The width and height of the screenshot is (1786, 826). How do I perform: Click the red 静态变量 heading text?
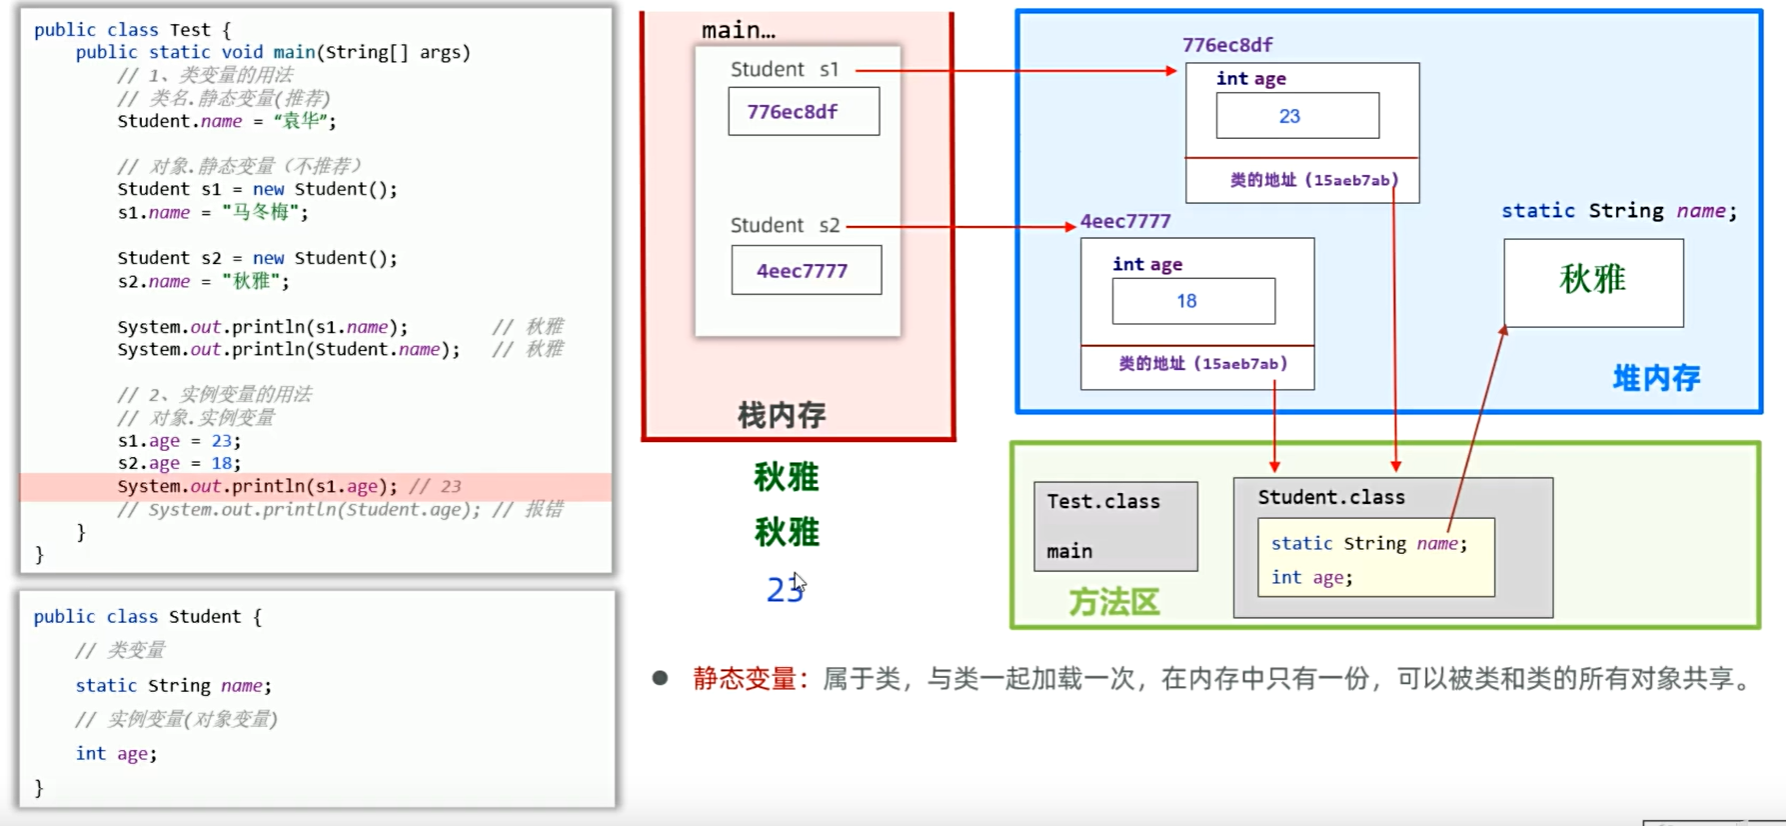pos(745,679)
